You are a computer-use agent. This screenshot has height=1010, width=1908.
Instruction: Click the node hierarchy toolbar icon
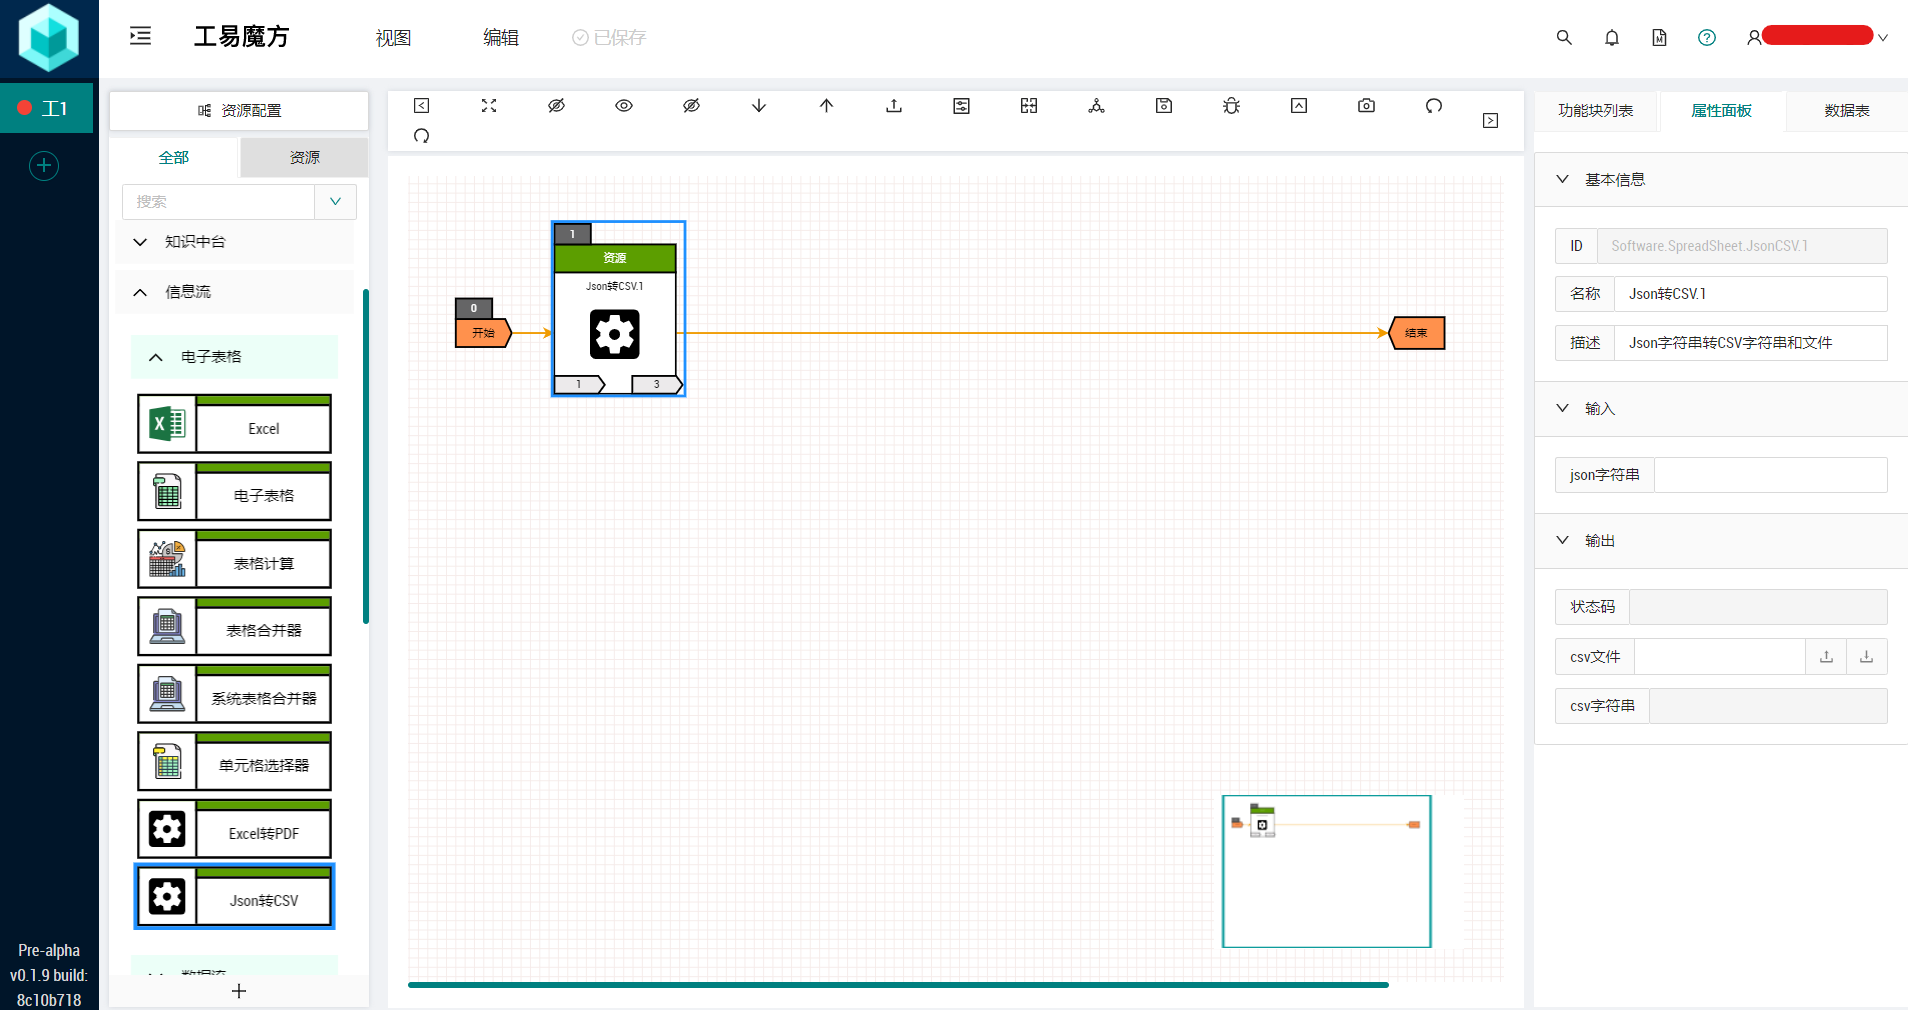pos(1097,106)
